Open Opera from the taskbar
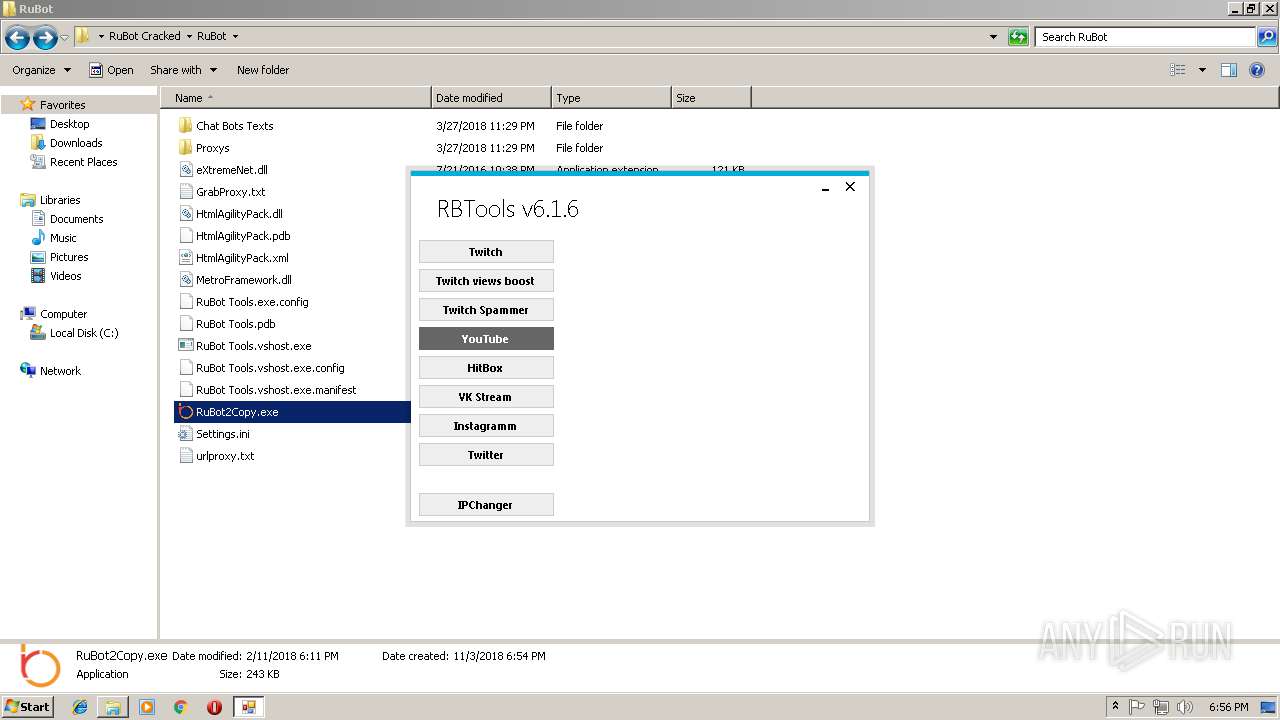 pyautogui.click(x=214, y=707)
